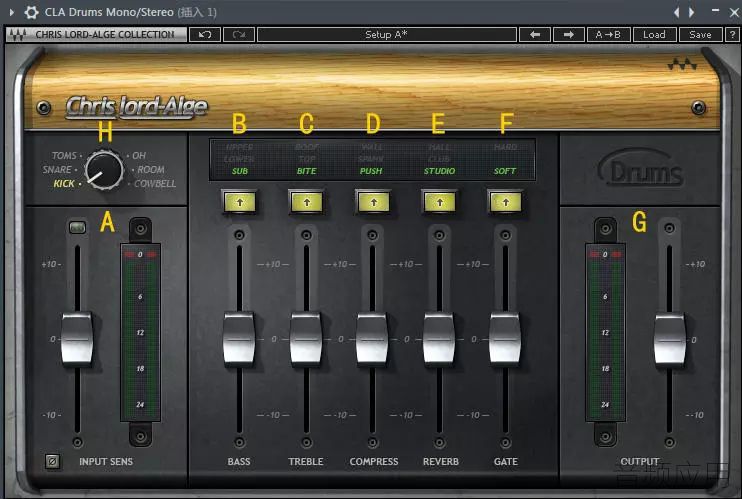Open the Load preset menu
Viewport: 742px width, 499px height.
(x=654, y=35)
